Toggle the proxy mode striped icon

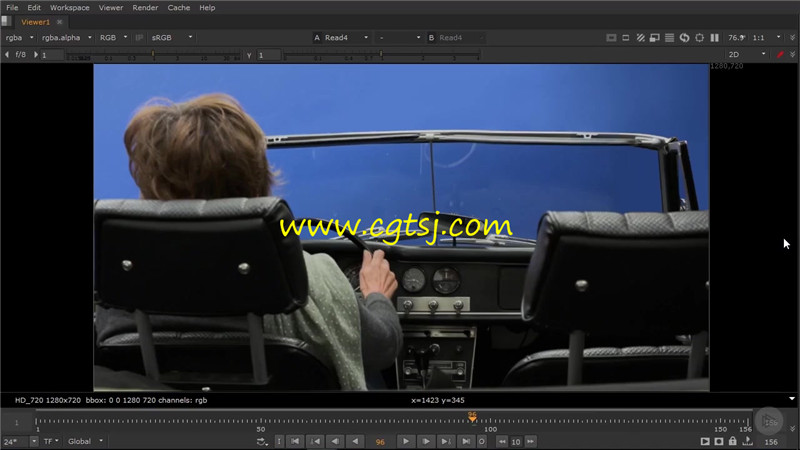640,38
